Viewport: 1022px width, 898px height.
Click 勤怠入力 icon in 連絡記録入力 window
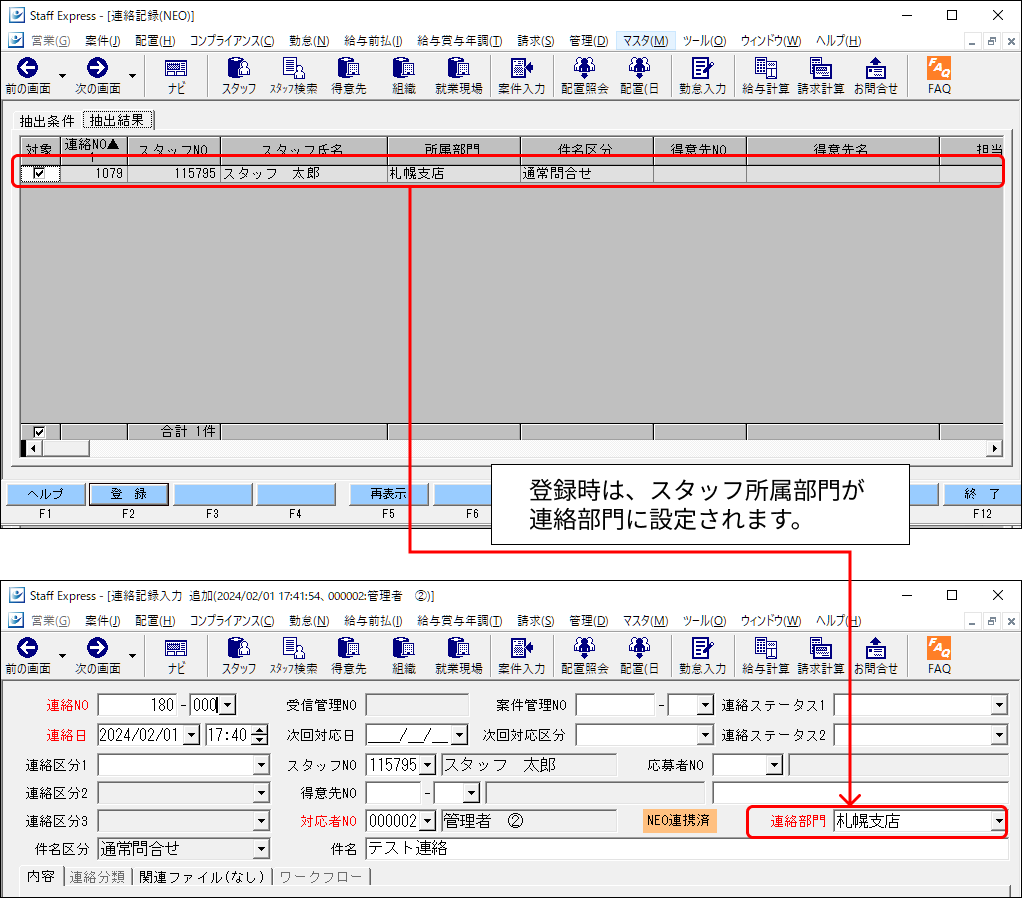[702, 656]
